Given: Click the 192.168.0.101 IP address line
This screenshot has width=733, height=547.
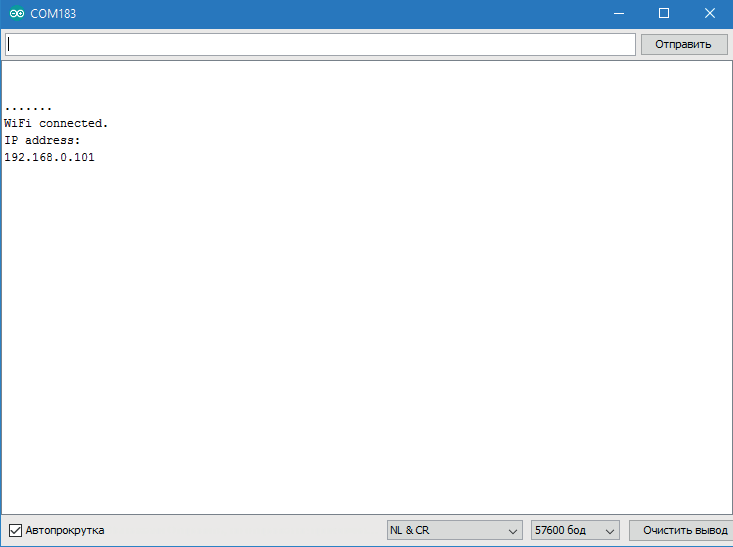Looking at the screenshot, I should click(50, 157).
